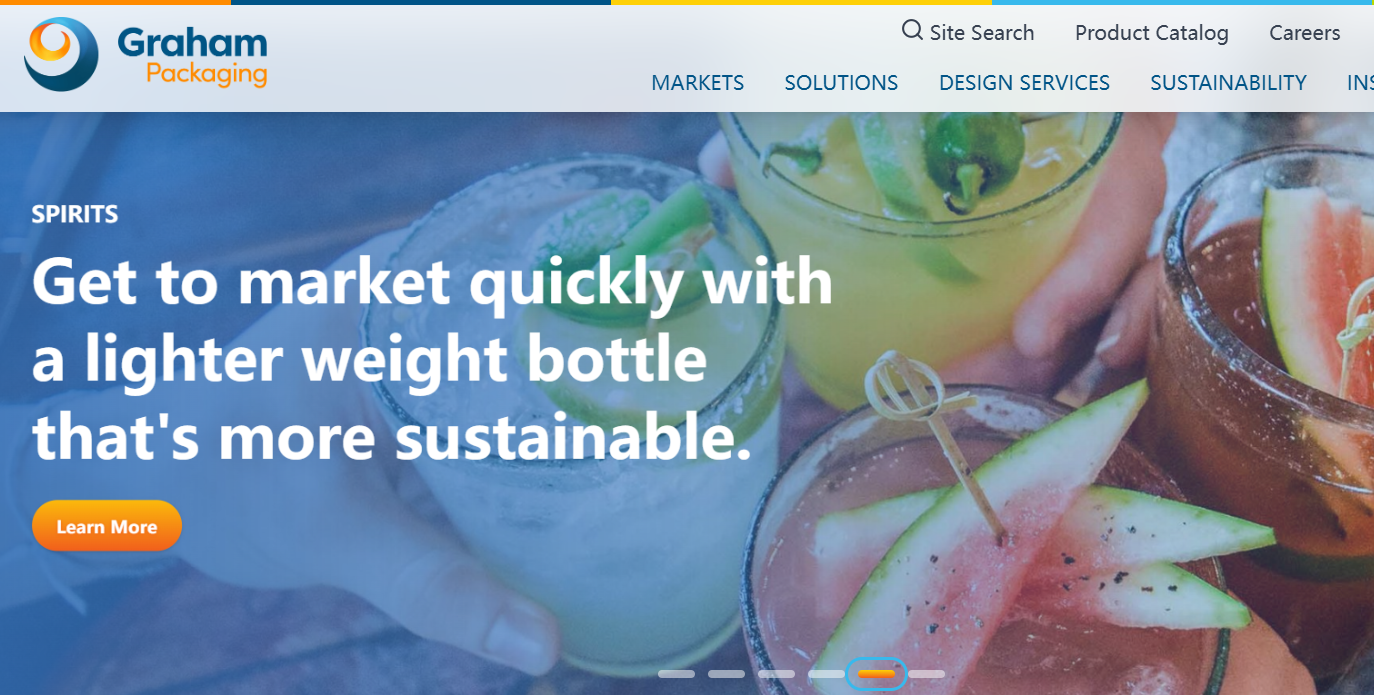Open the Product Catalog link
This screenshot has width=1374, height=695.
tap(1152, 33)
